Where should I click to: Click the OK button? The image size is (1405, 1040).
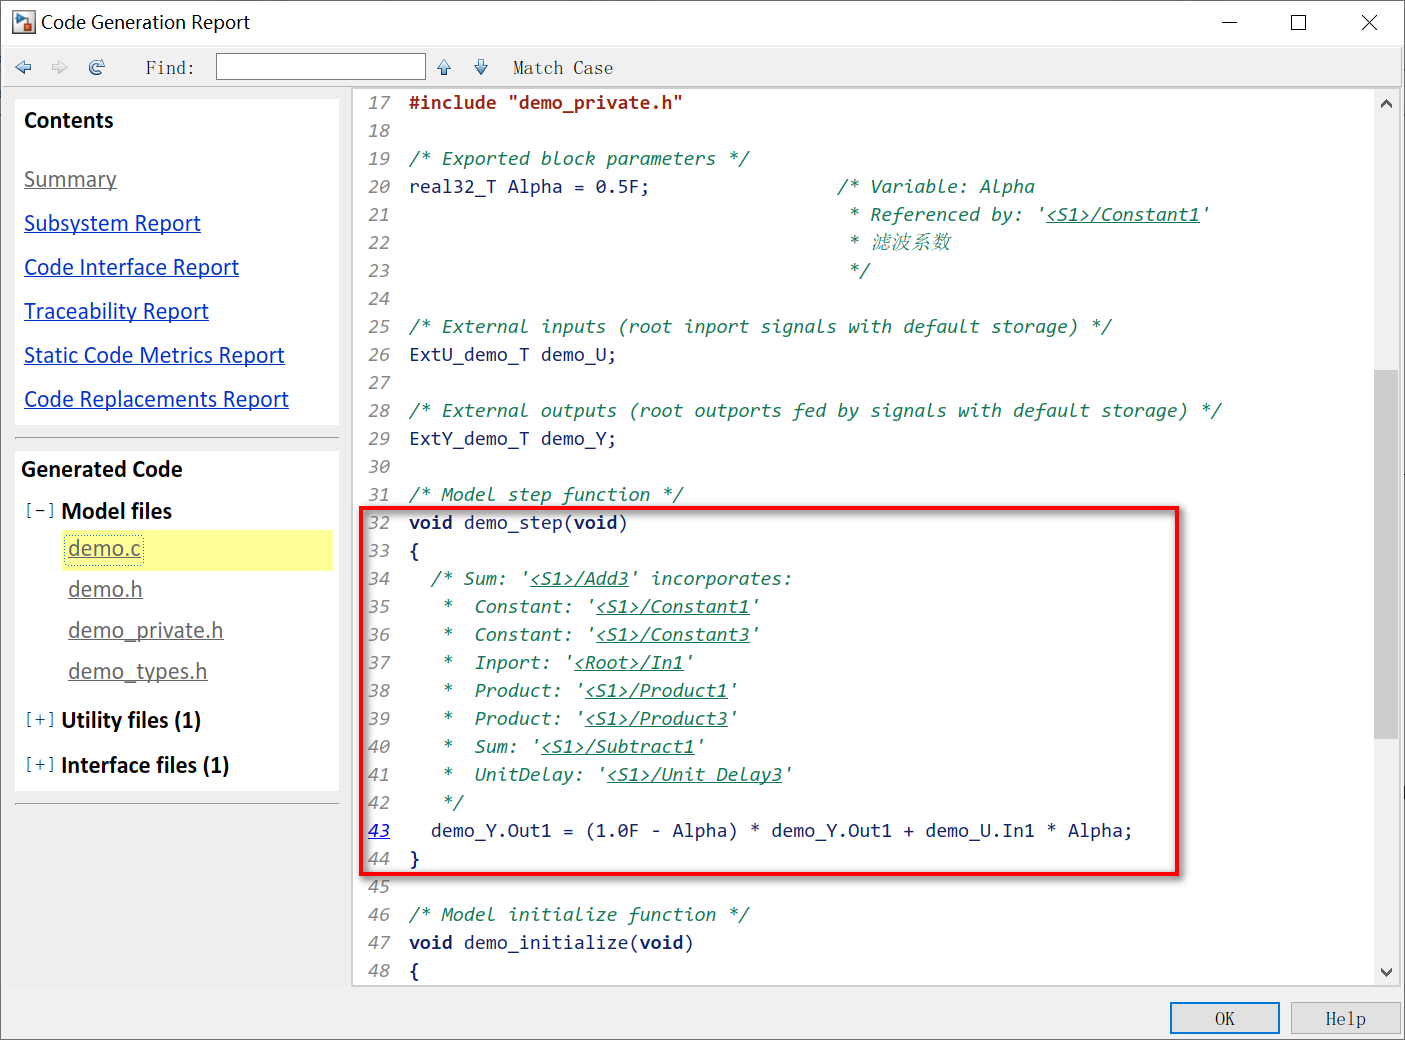tap(1225, 1018)
